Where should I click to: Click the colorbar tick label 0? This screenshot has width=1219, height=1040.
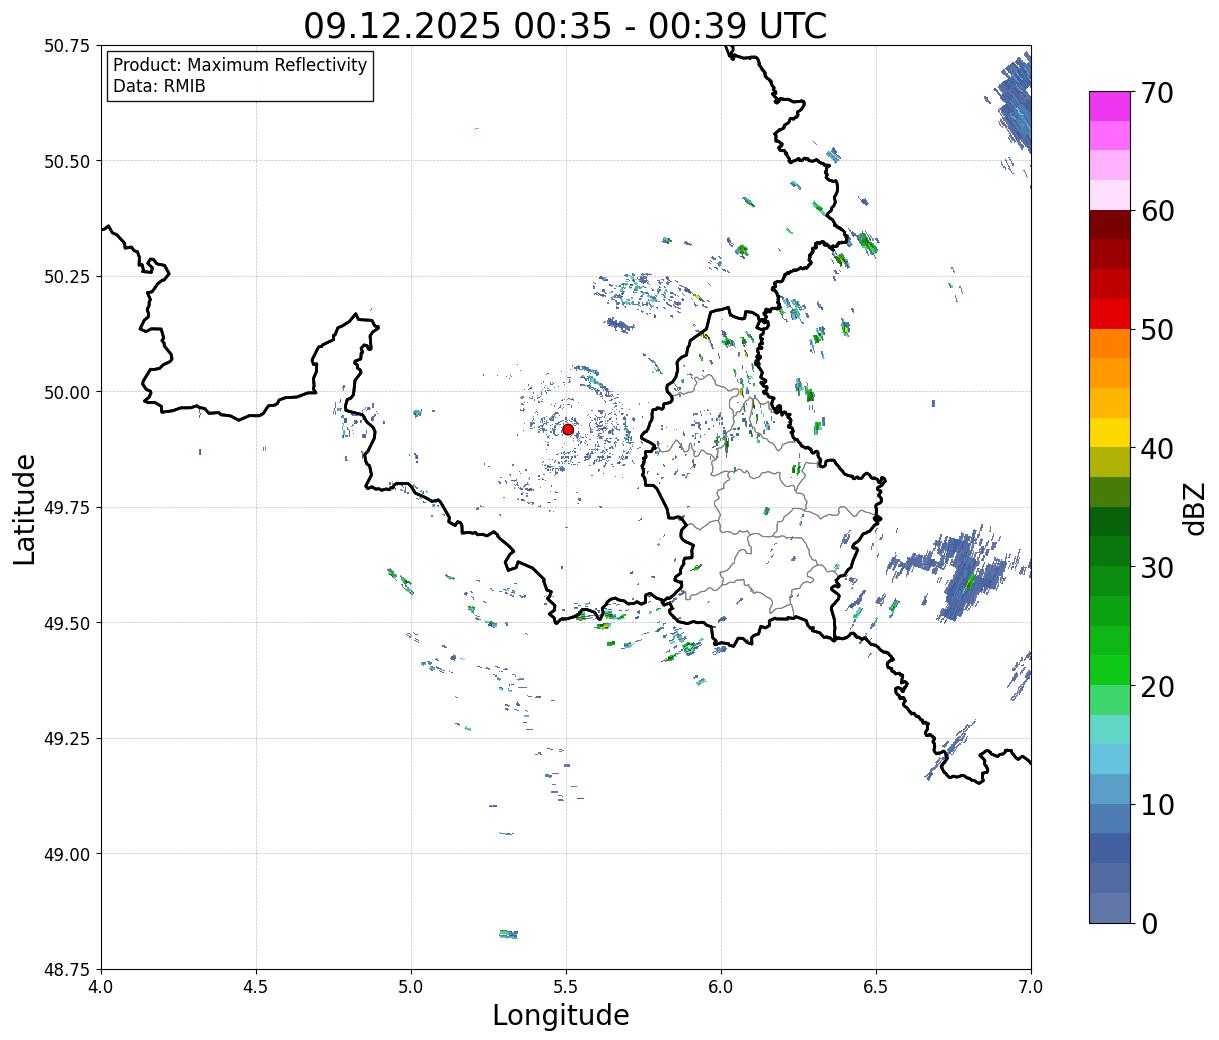coord(1149,924)
